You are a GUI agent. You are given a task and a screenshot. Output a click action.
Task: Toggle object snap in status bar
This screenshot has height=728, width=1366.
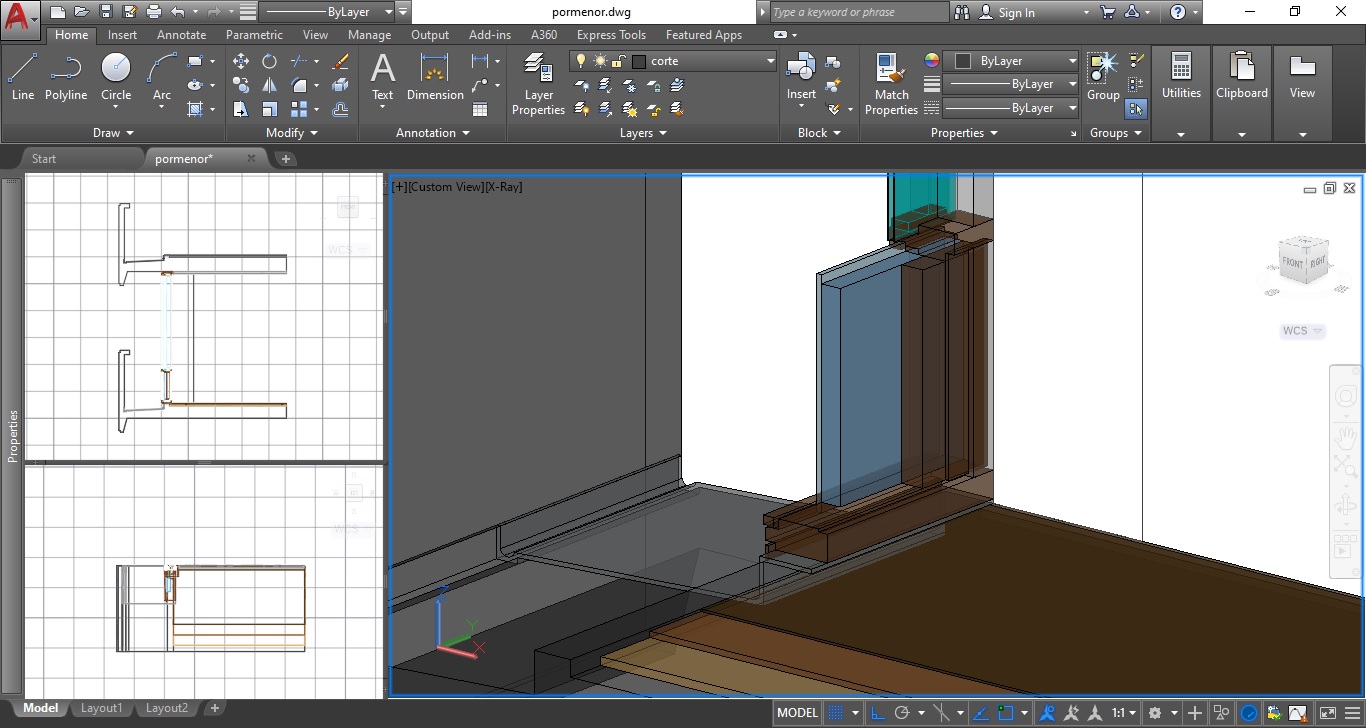click(x=1006, y=713)
